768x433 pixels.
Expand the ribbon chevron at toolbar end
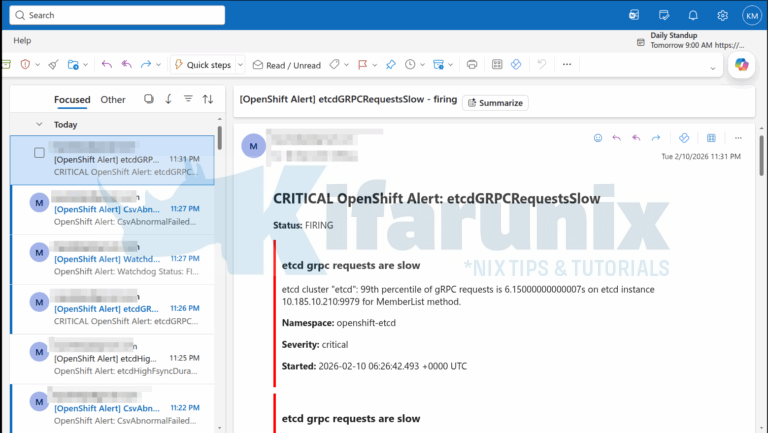pyautogui.click(x=713, y=69)
